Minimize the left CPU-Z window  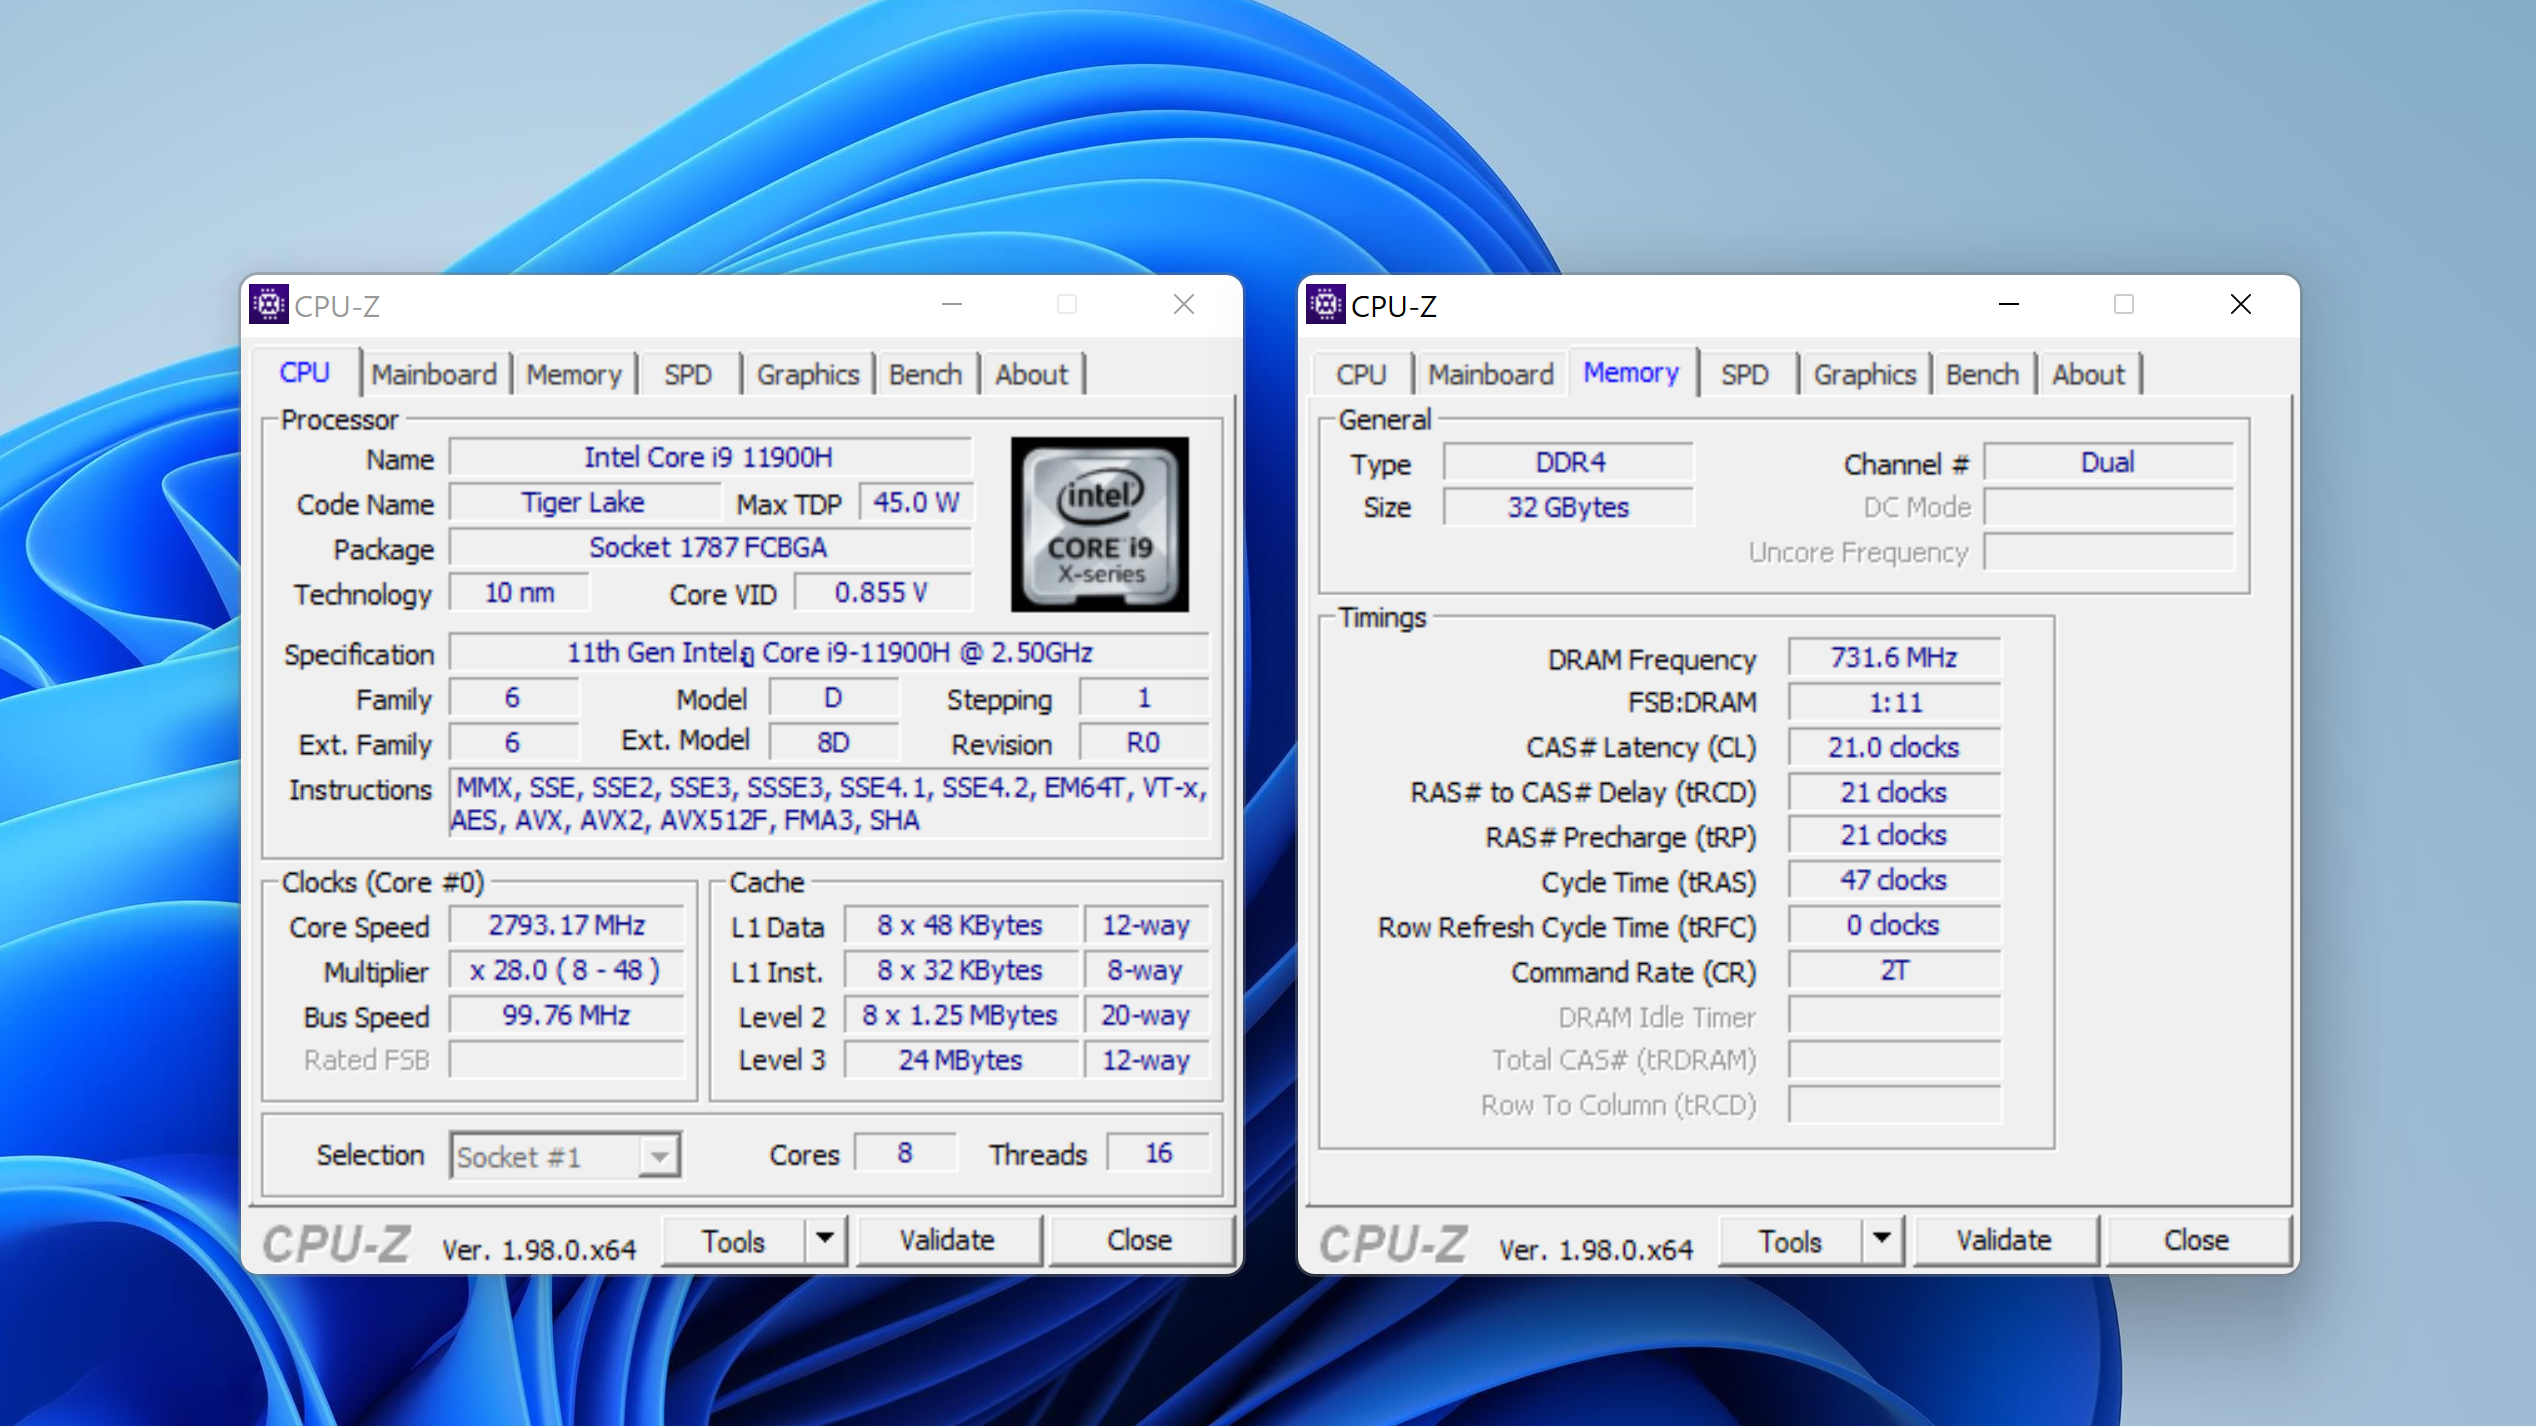(952, 304)
